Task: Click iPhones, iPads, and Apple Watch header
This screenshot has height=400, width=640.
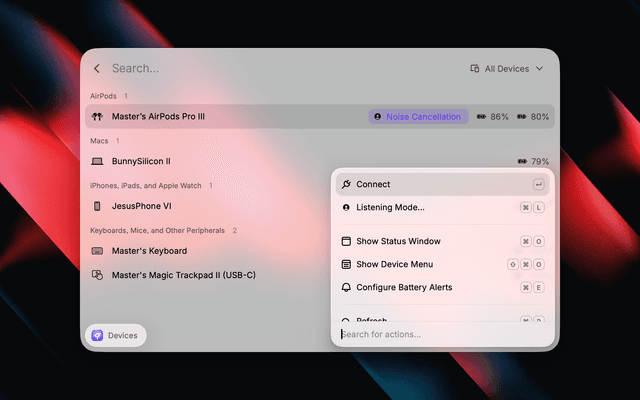Action: pyautogui.click(x=146, y=186)
